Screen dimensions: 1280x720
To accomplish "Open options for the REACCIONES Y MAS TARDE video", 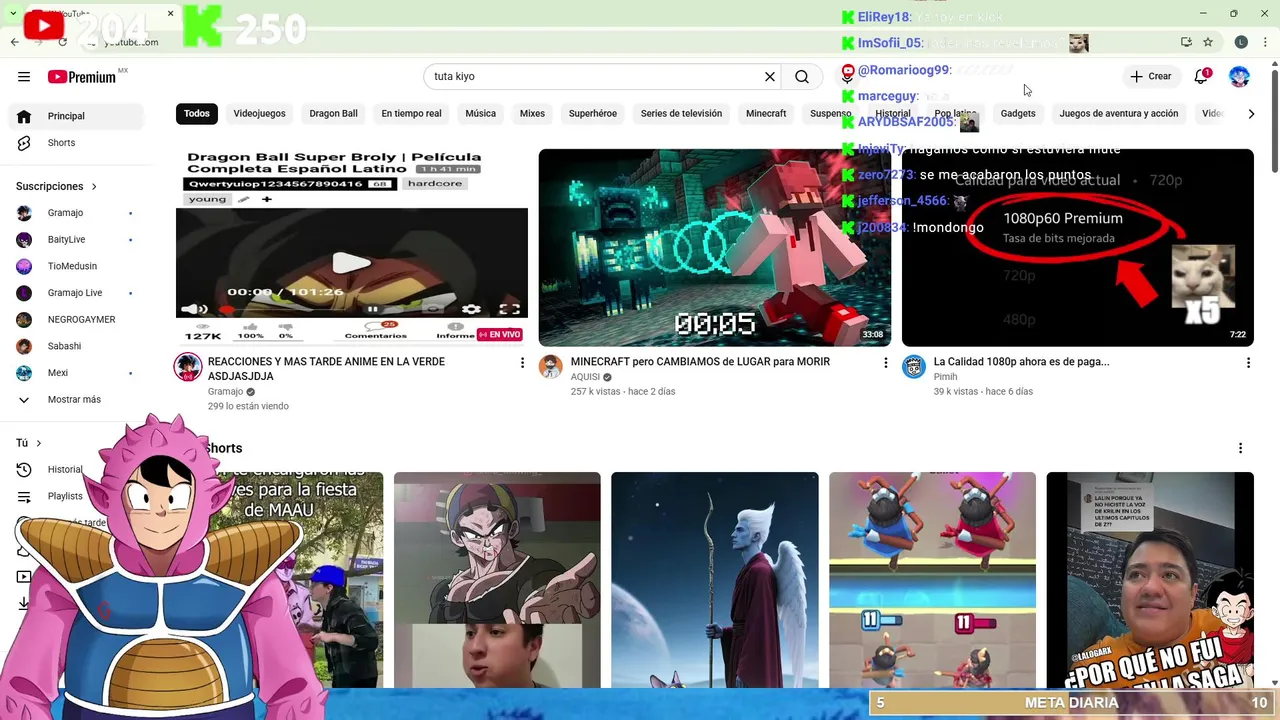I will click(x=522, y=363).
